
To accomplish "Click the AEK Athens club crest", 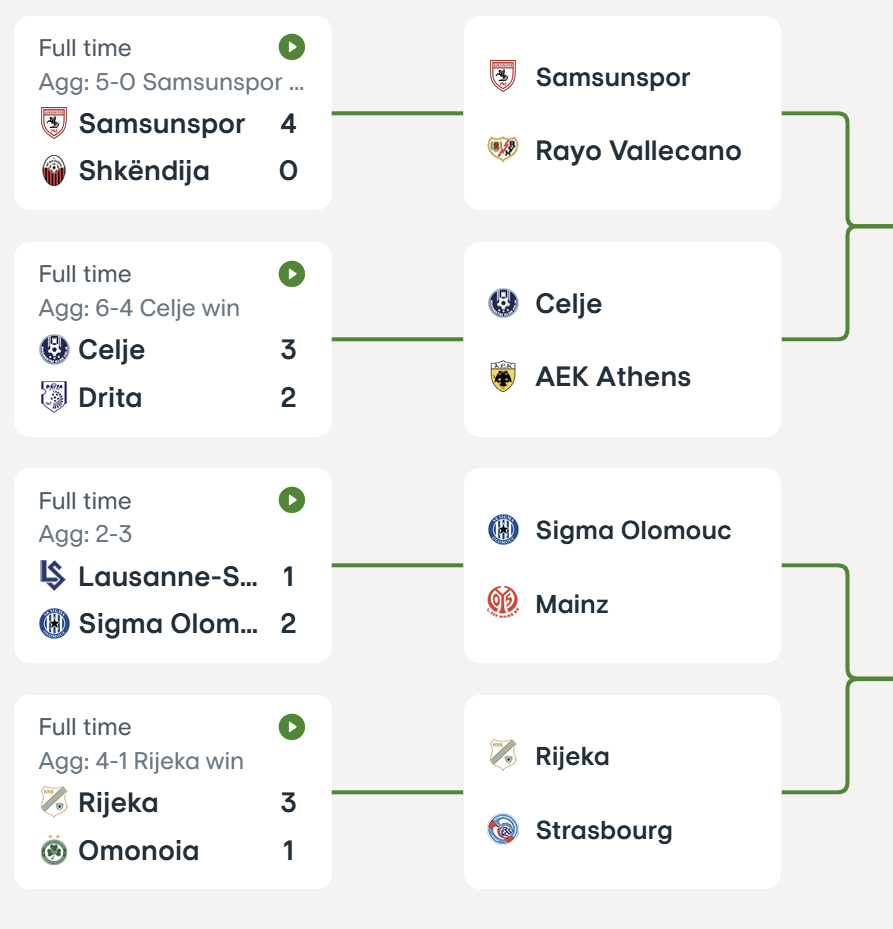I will tap(502, 377).
